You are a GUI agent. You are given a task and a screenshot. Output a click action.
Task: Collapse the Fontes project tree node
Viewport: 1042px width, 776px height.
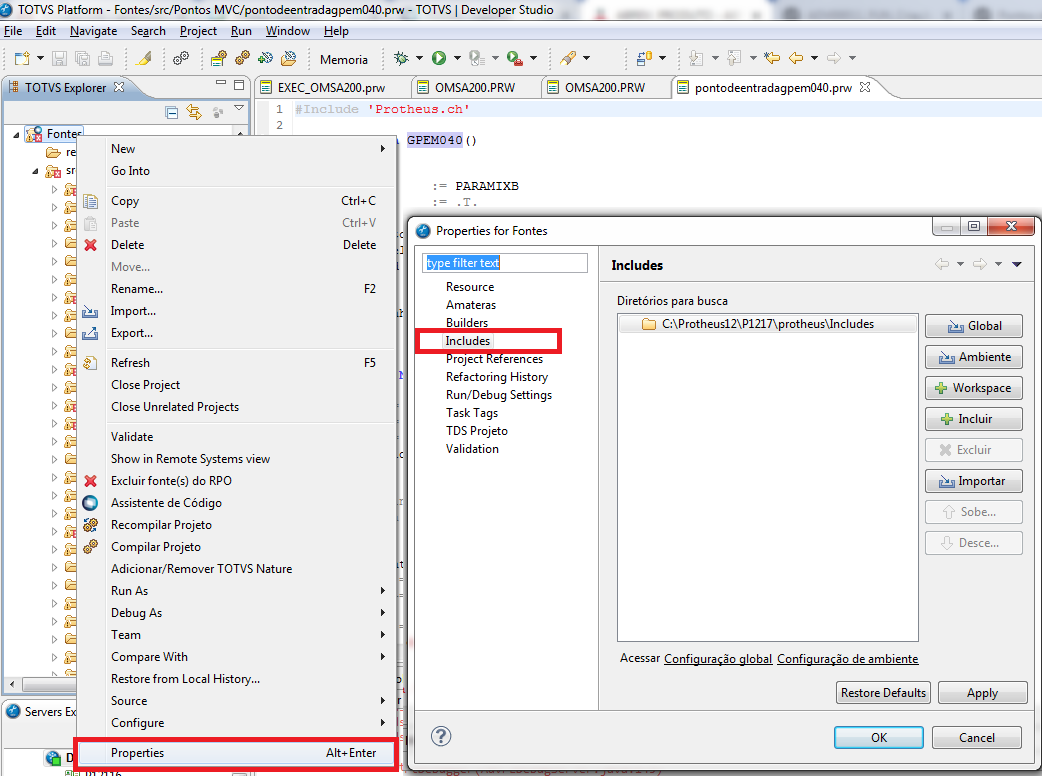pos(16,134)
